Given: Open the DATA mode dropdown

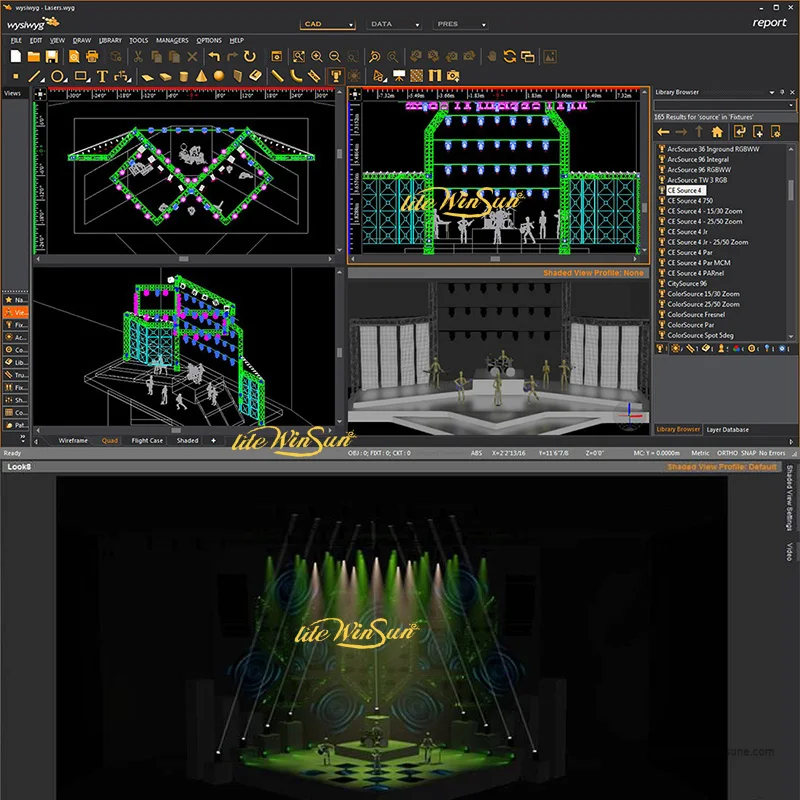Looking at the screenshot, I should [x=396, y=23].
